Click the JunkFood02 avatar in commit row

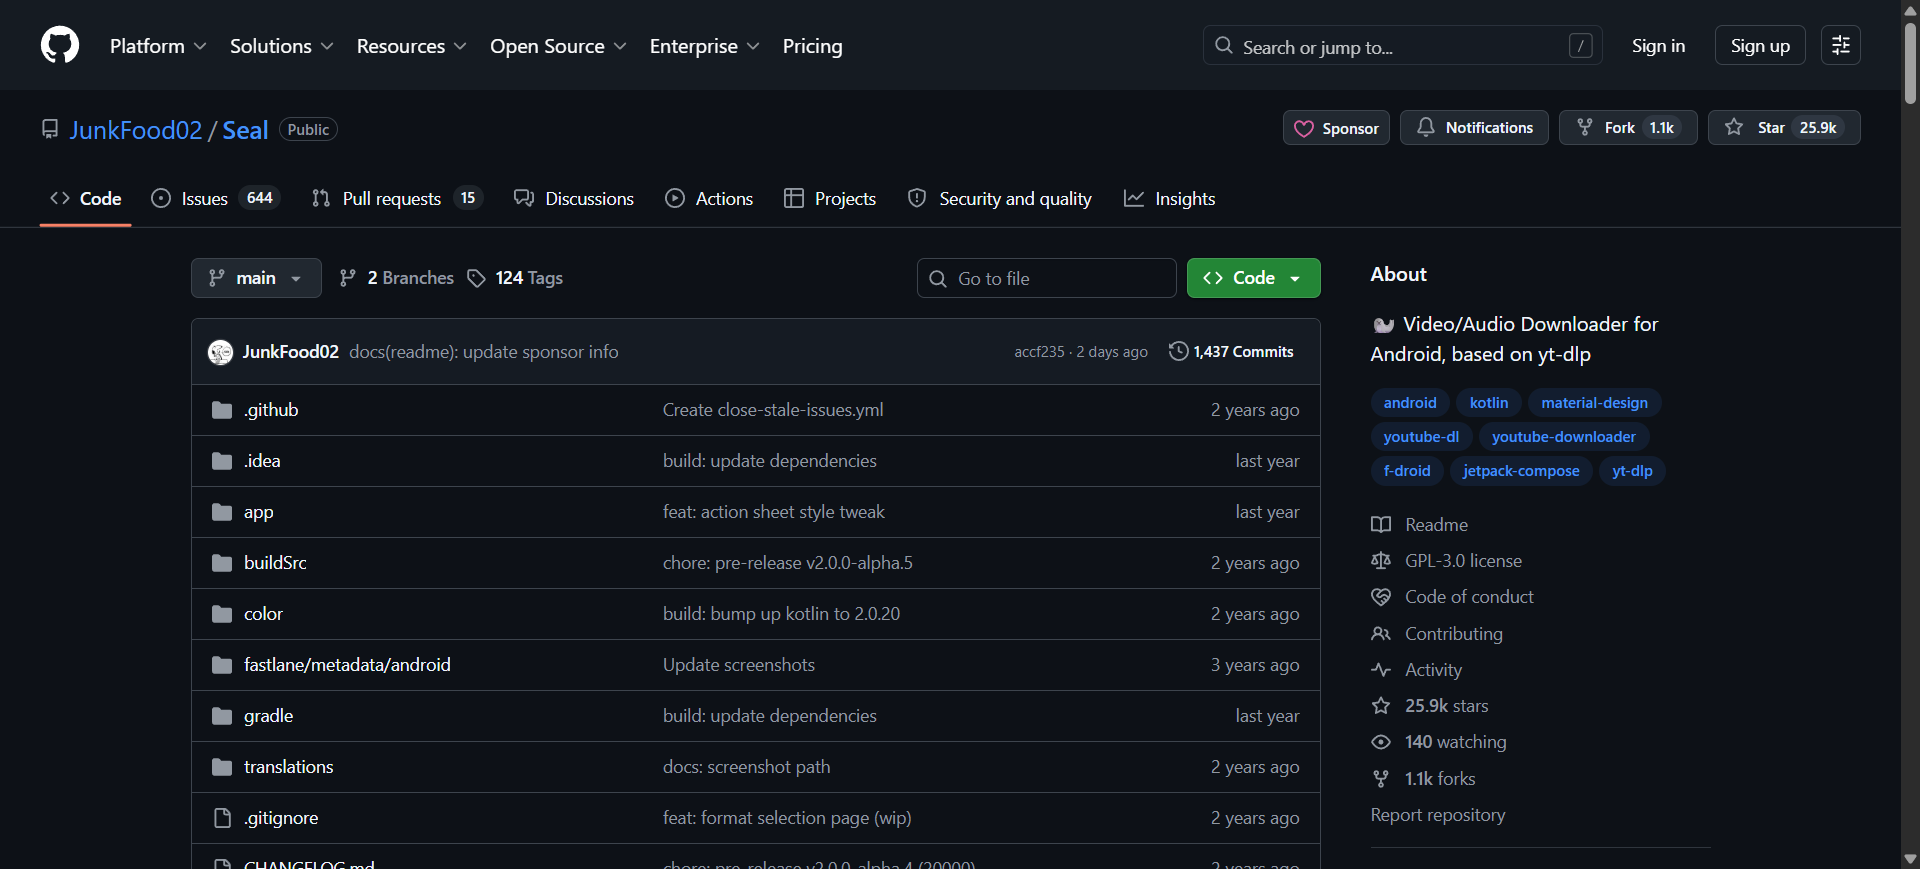point(220,352)
